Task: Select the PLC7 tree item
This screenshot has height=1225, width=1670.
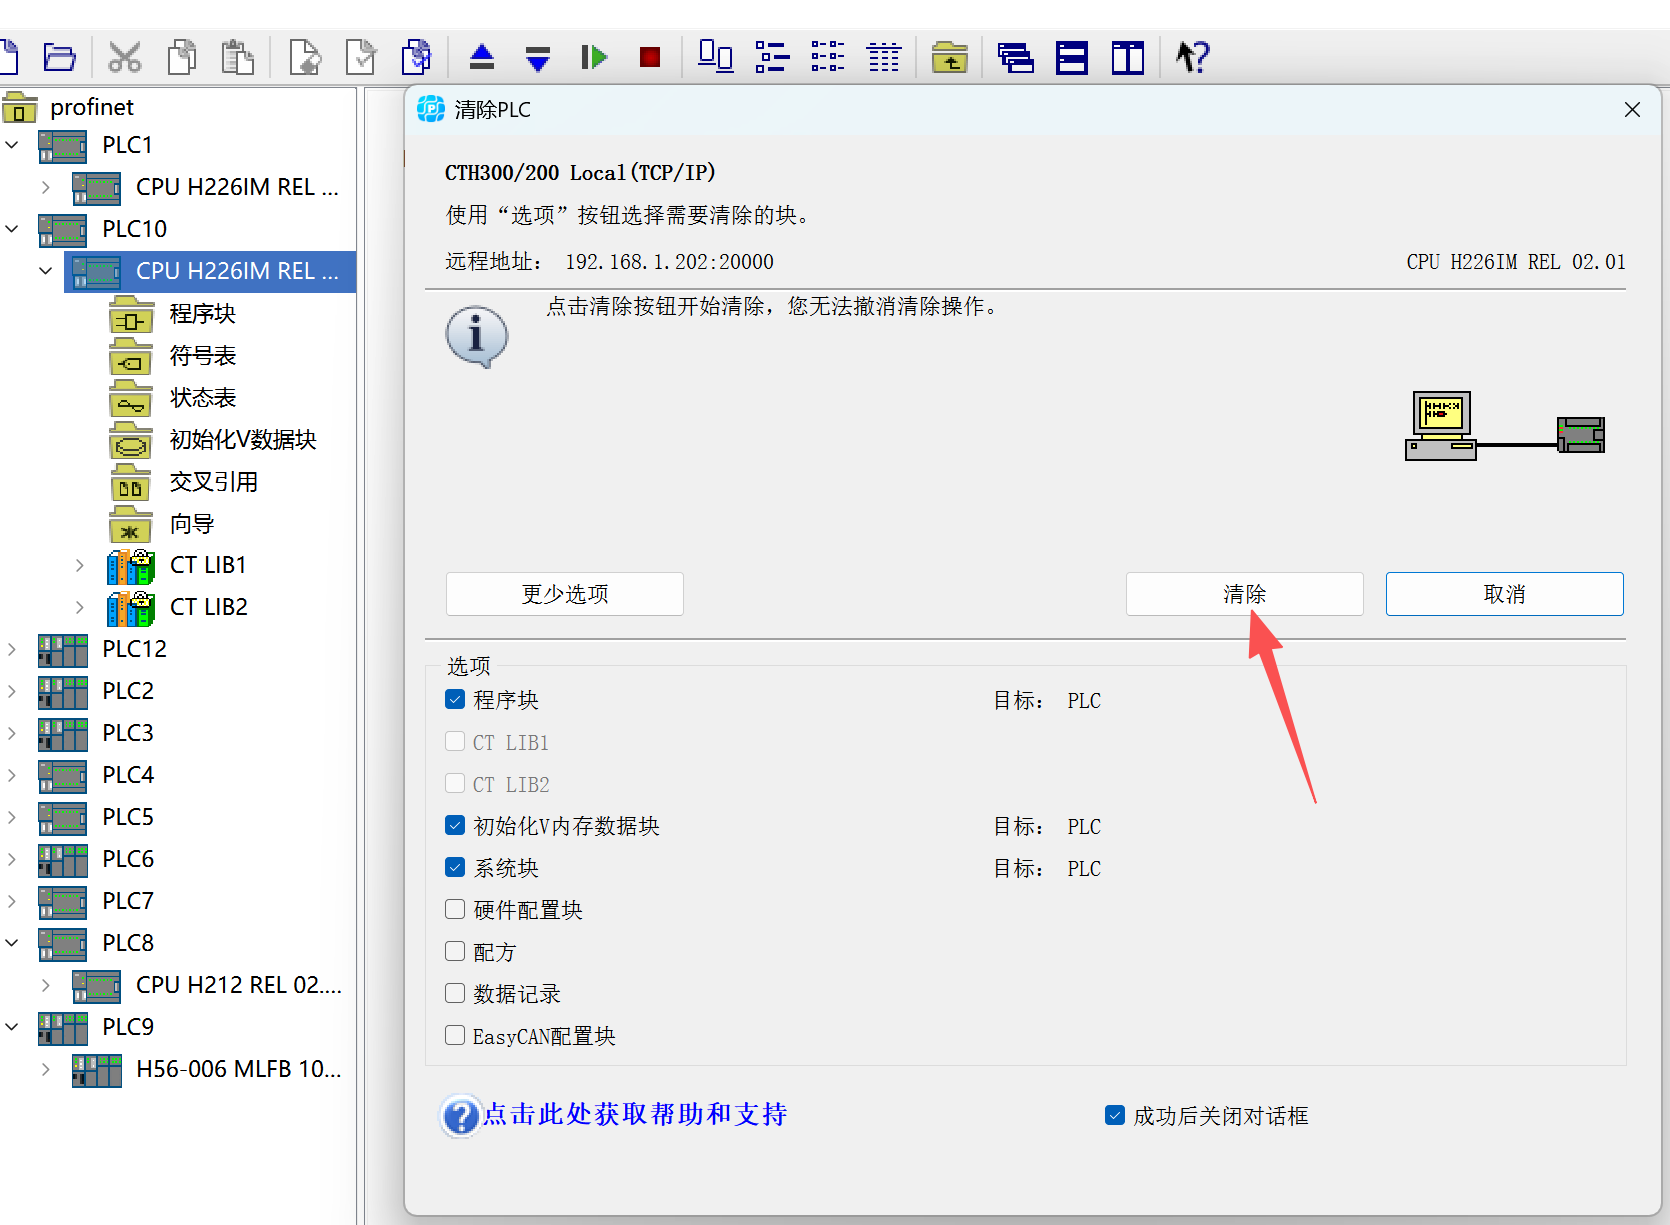Action: [x=128, y=901]
